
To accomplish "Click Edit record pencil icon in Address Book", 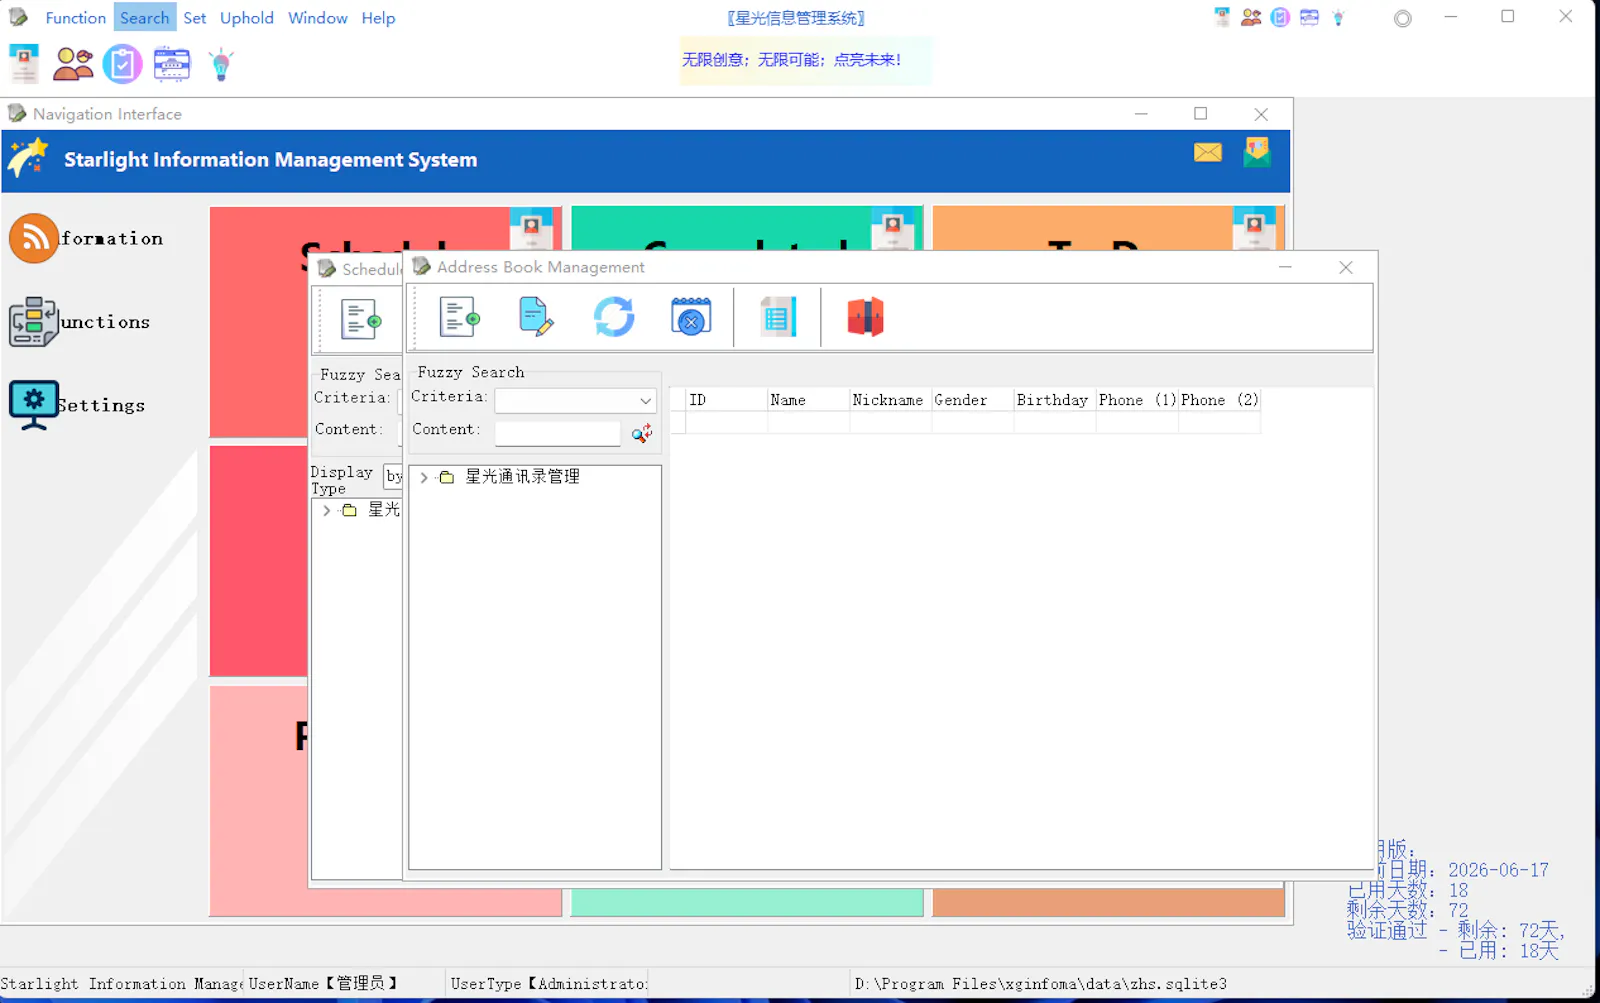I will click(x=536, y=317).
